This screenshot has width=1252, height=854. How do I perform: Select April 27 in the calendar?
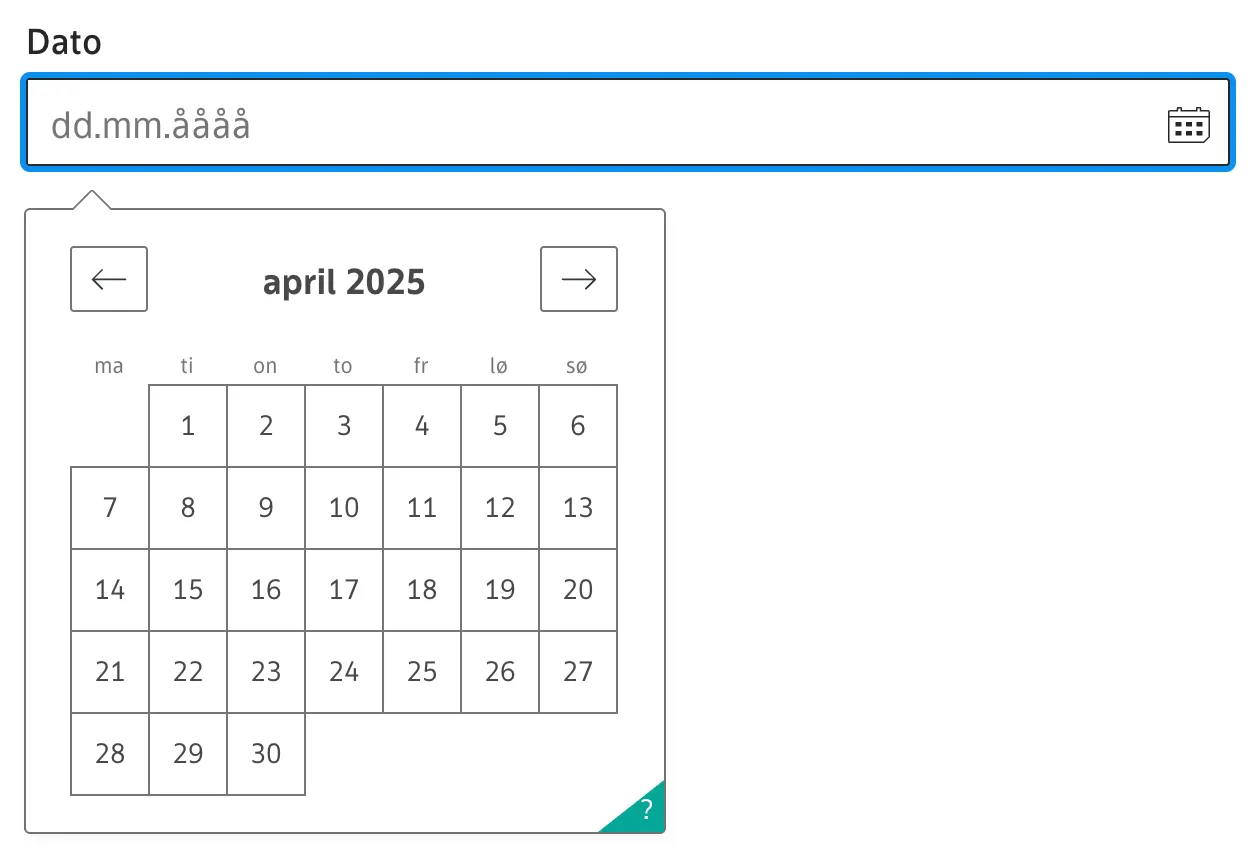click(x=578, y=672)
